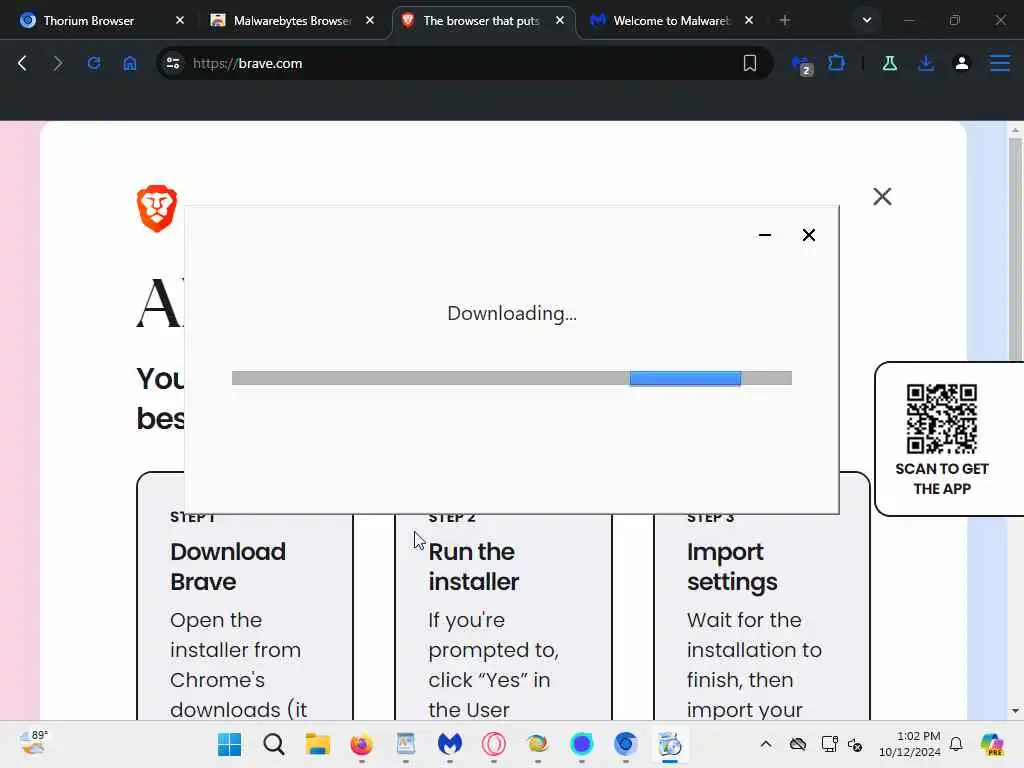
Task: Open the Extensions puzzle-piece menu
Action: pos(837,63)
